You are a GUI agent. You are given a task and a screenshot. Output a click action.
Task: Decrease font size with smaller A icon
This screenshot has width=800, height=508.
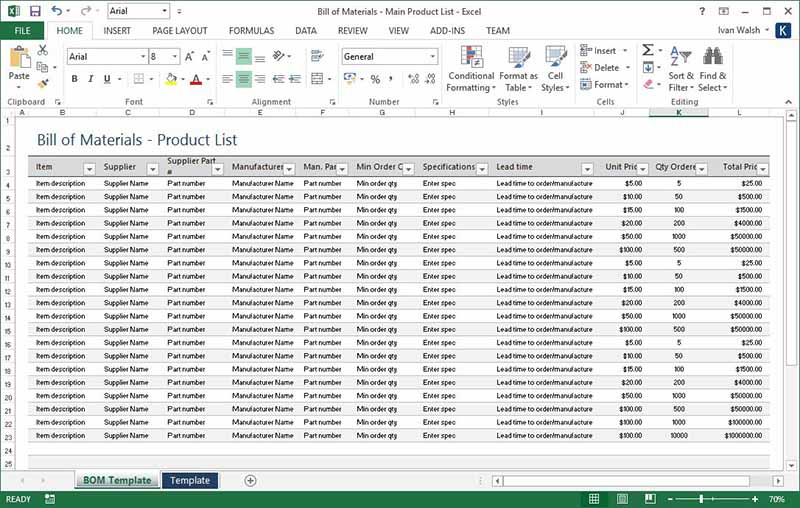point(205,57)
